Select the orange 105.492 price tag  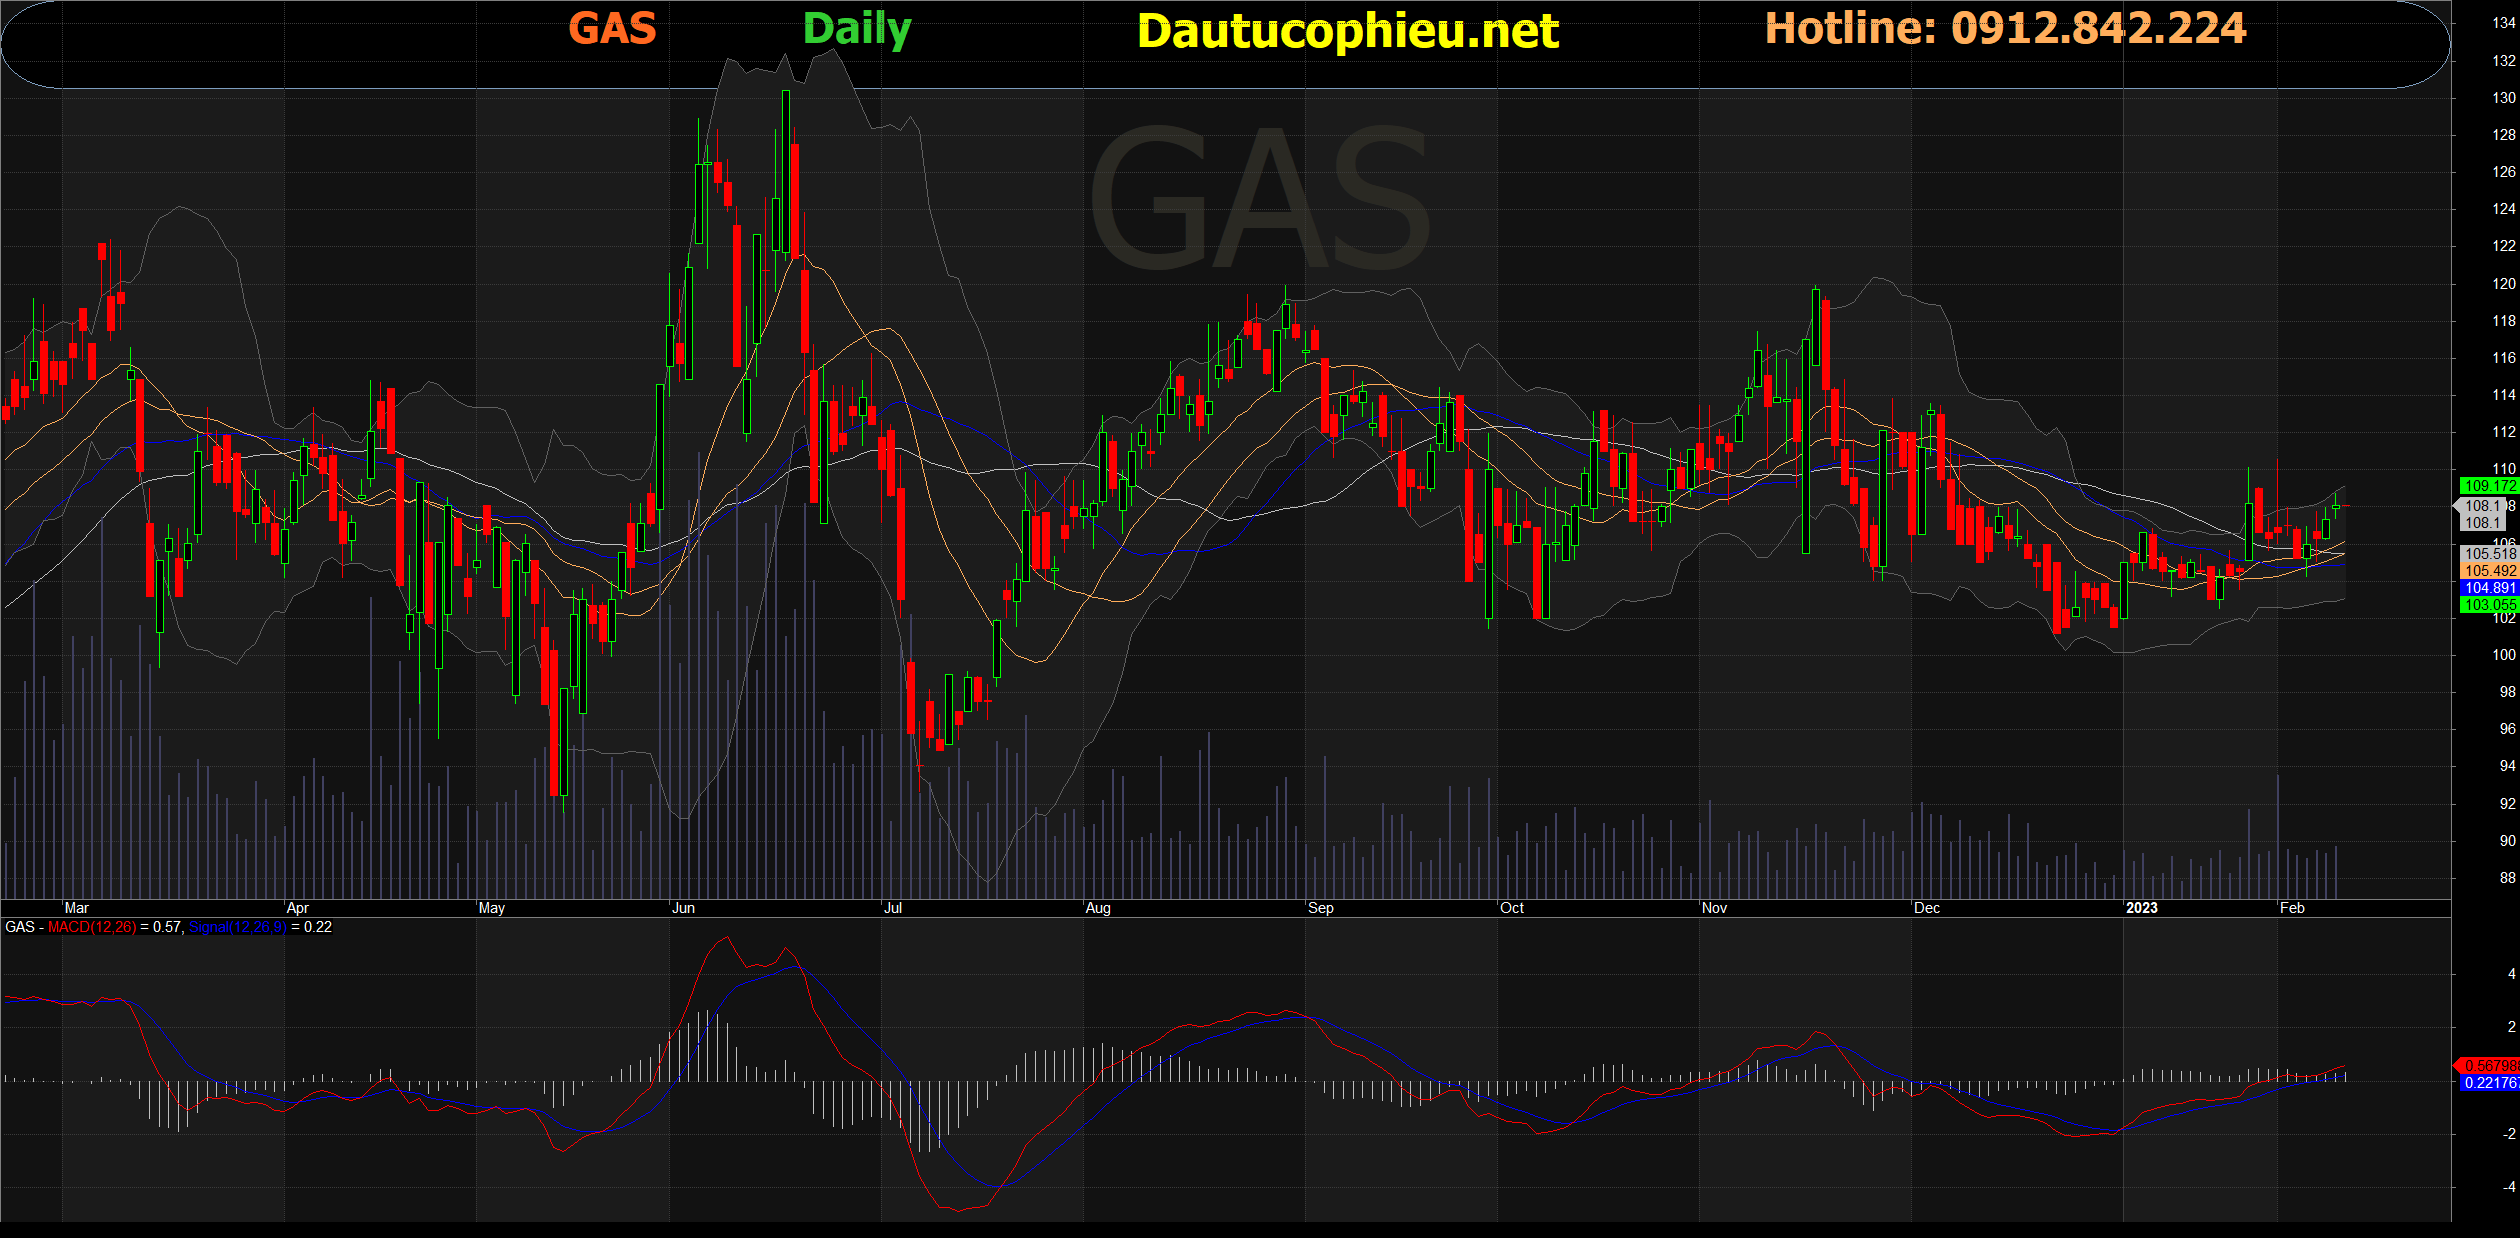[2489, 571]
